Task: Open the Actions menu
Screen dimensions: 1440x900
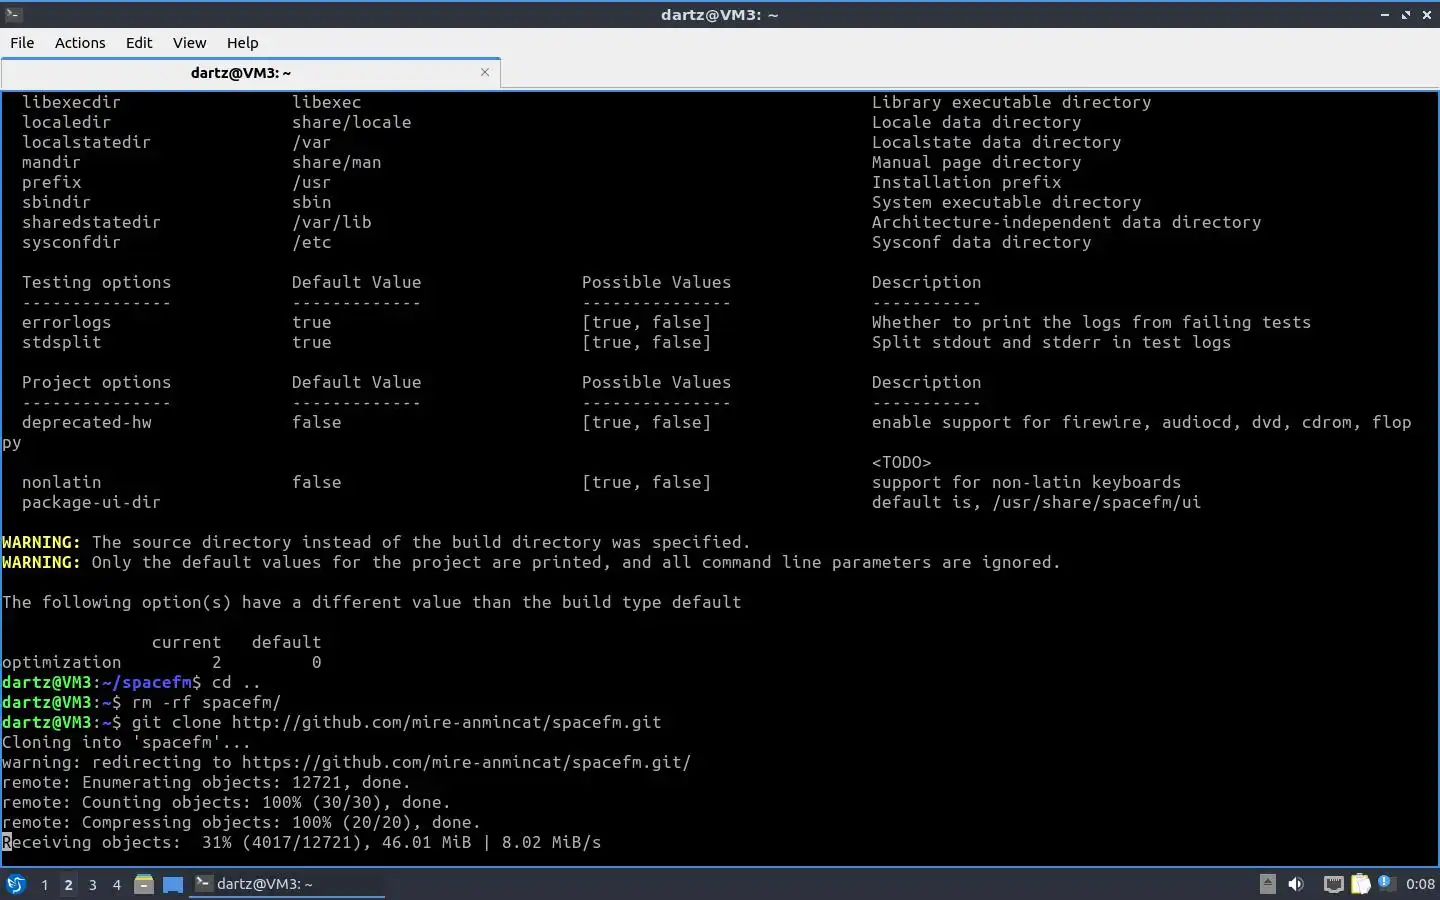Action: tap(80, 43)
